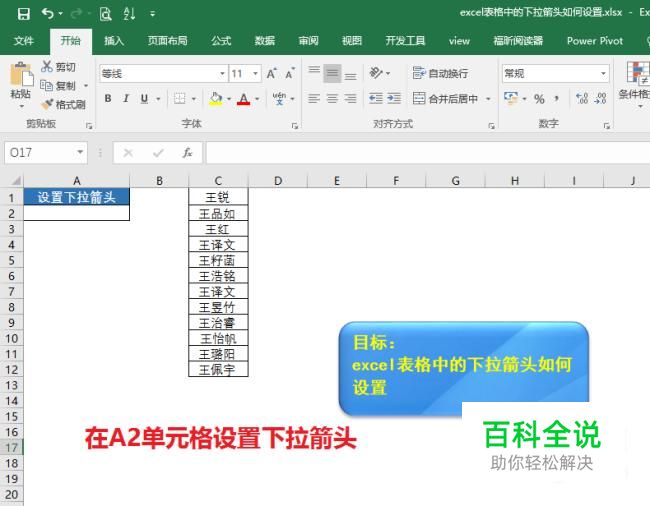Click in the formula bar input
Viewport: 650px width, 506px height.
click(x=428, y=153)
